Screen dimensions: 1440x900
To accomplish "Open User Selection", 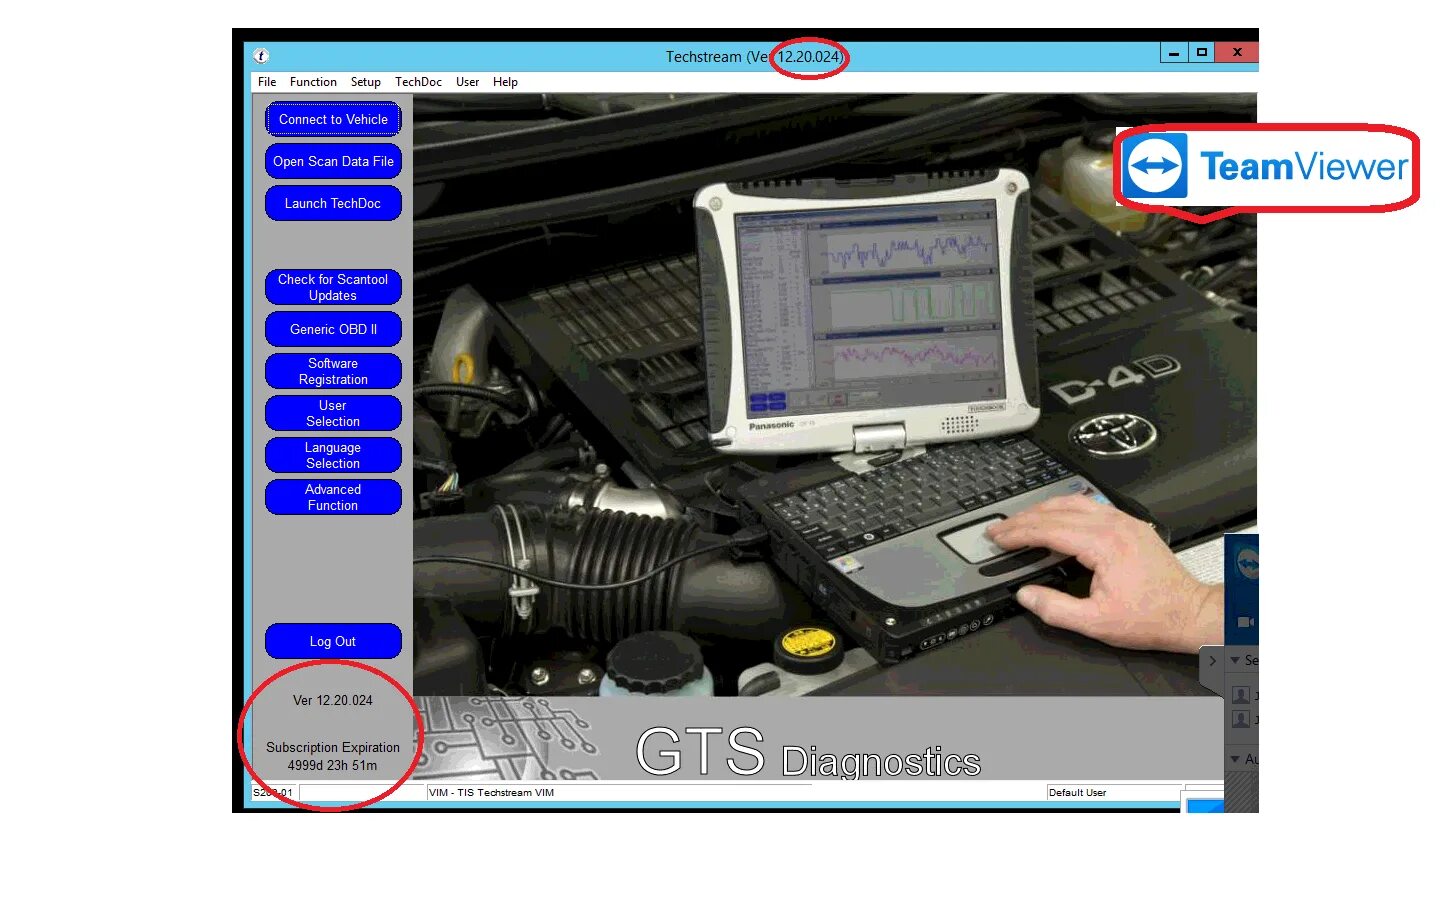I will coord(333,413).
